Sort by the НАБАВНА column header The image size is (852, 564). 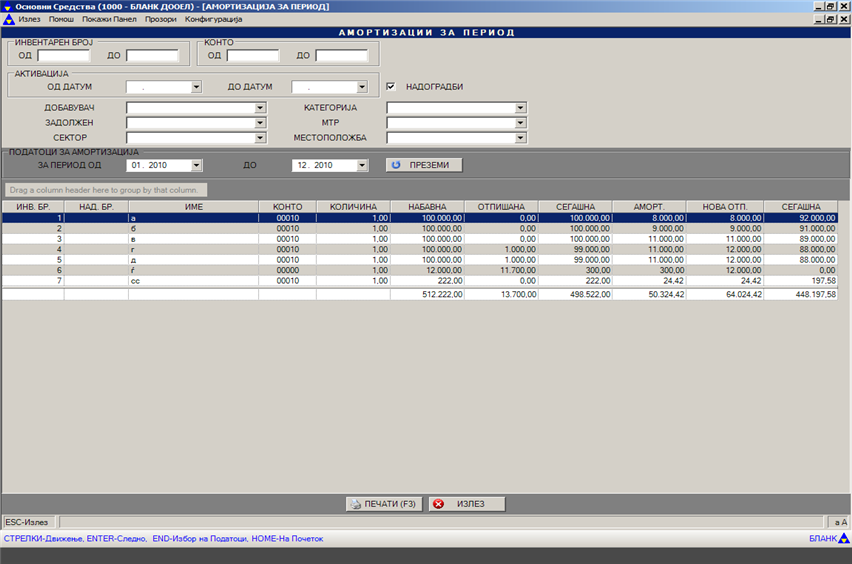tap(427, 206)
